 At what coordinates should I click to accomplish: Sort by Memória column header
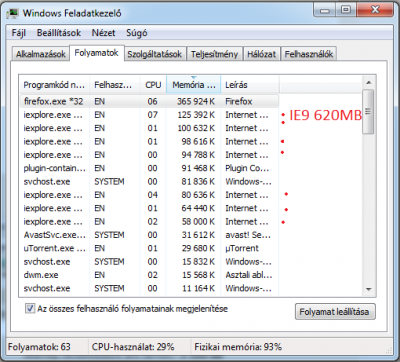coord(194,85)
